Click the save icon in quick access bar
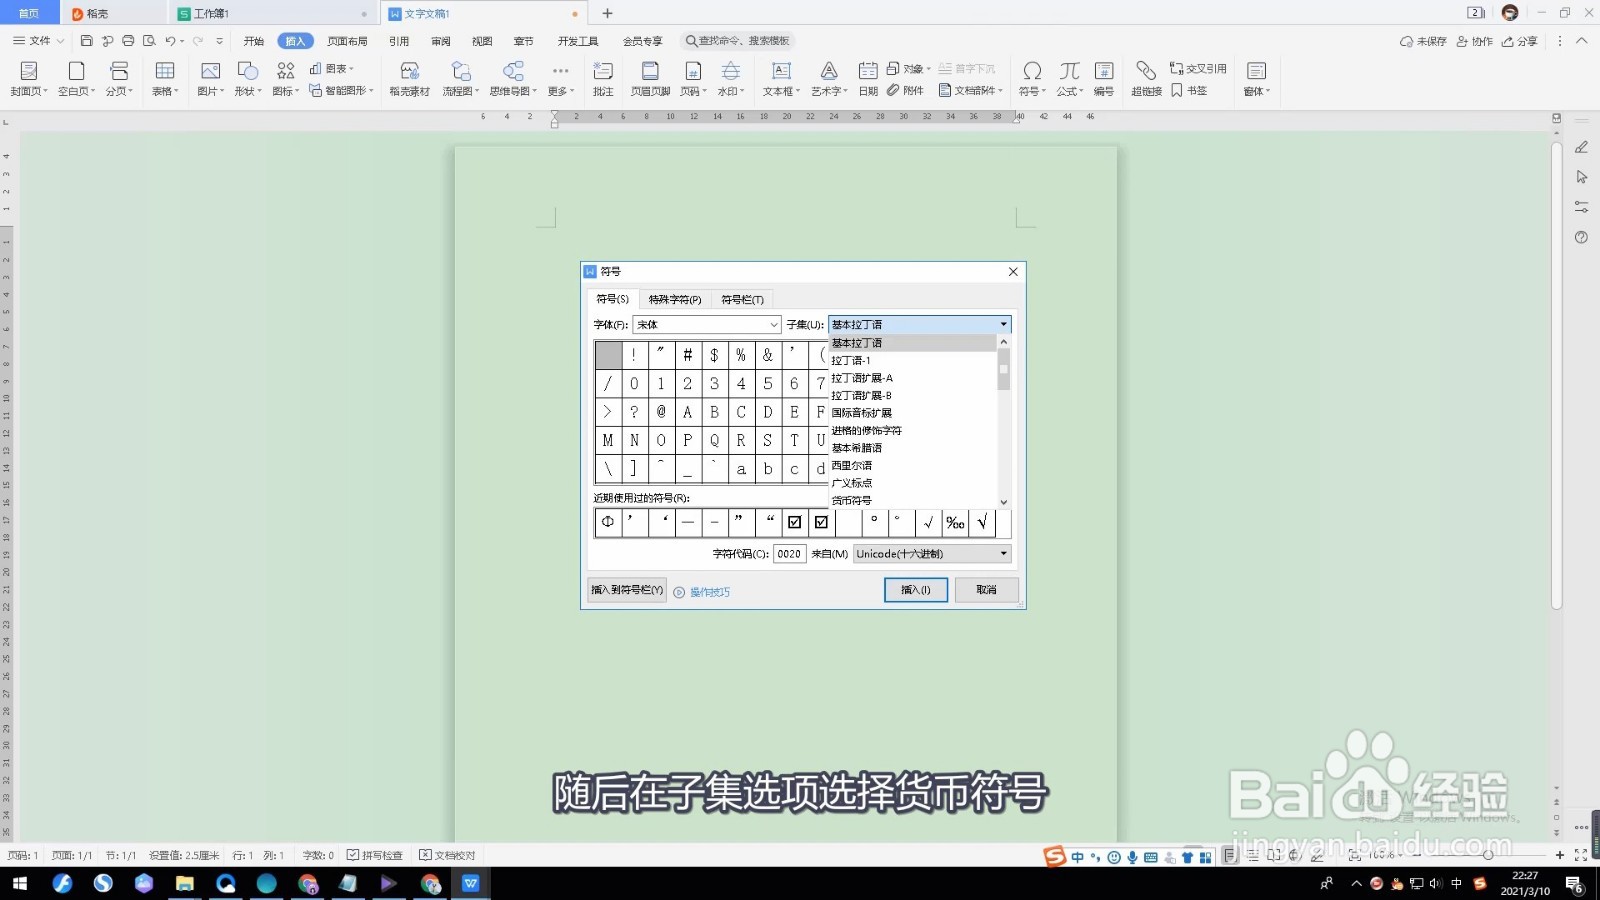The image size is (1600, 900). coord(86,41)
